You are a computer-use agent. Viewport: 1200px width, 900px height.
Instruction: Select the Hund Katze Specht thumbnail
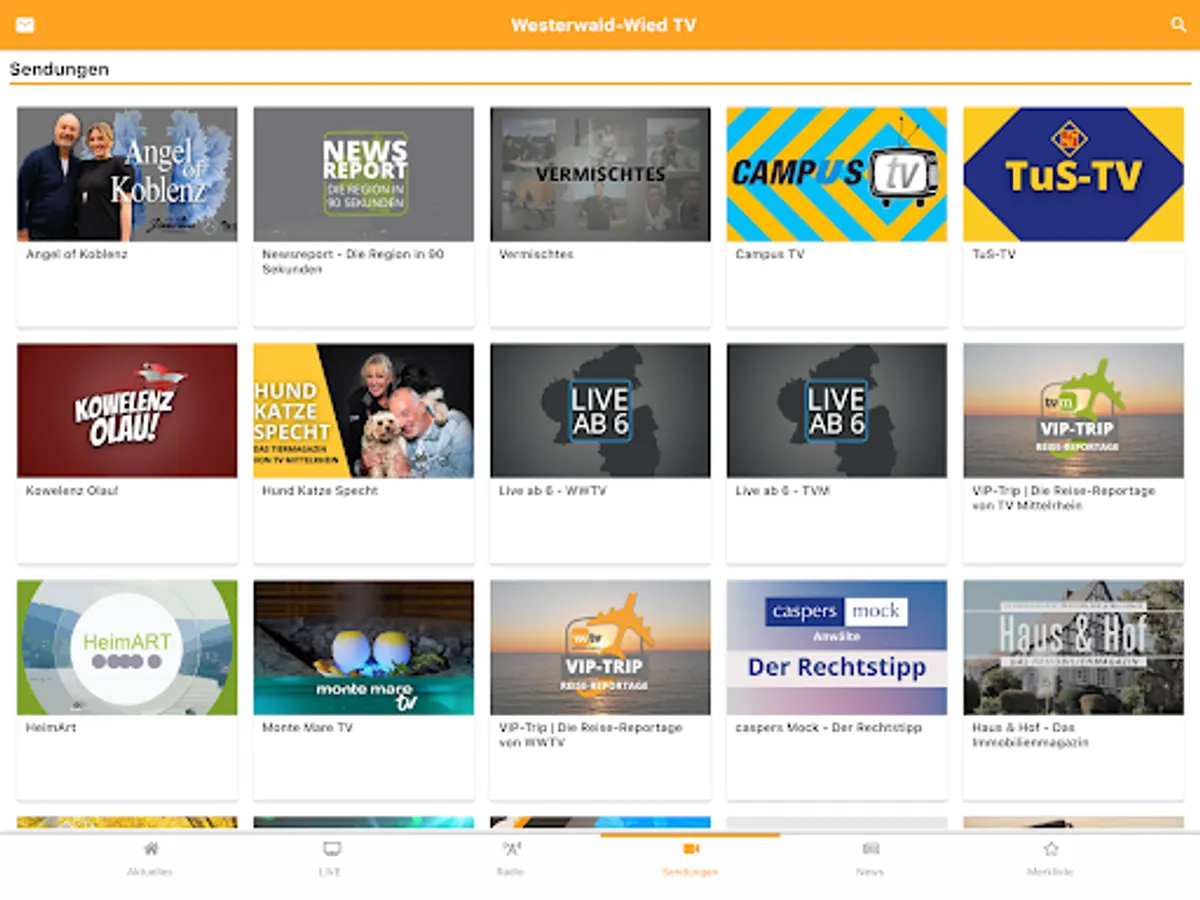pos(364,411)
